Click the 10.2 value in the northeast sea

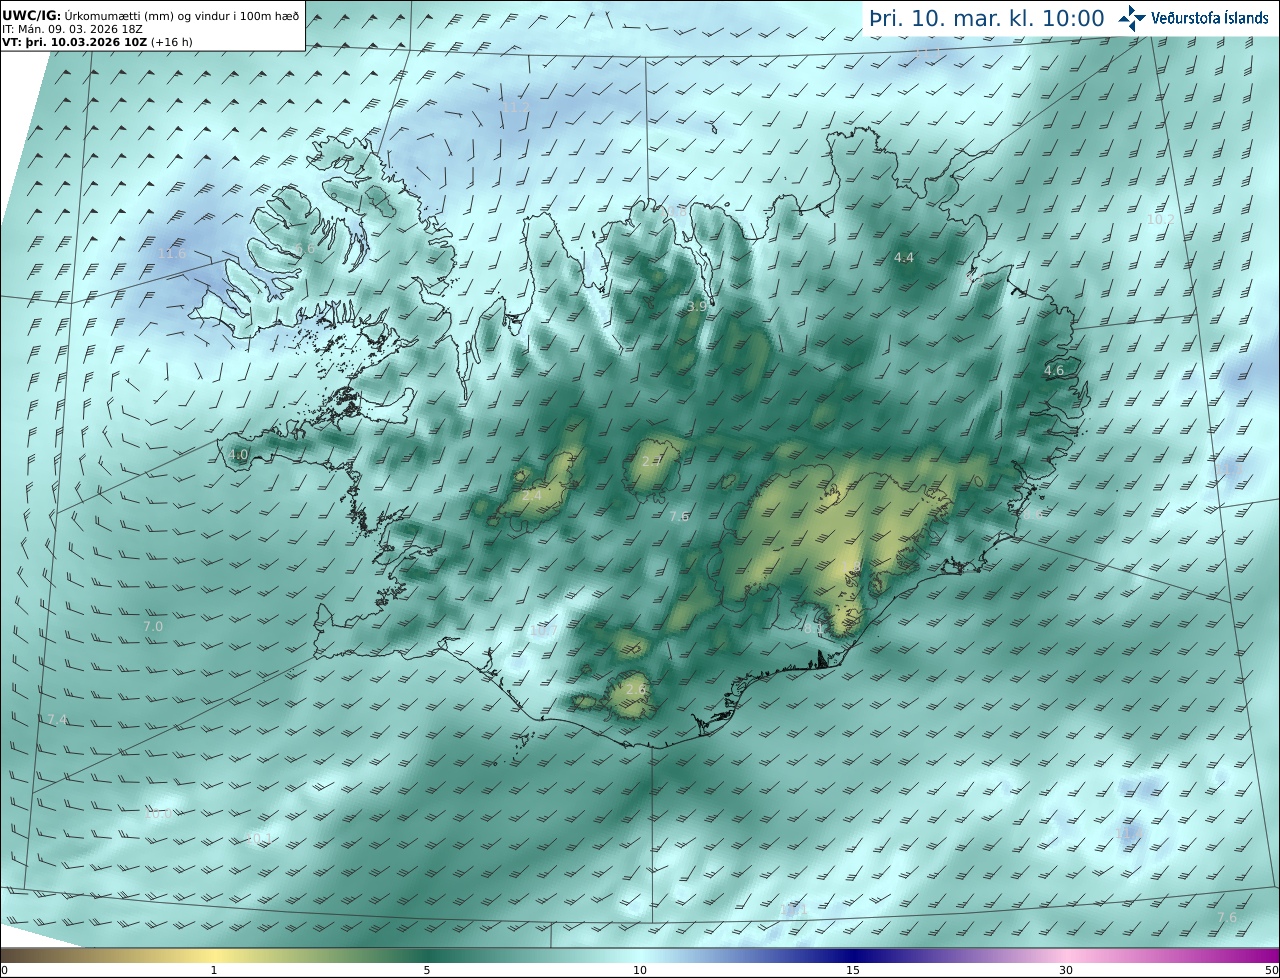(1160, 219)
